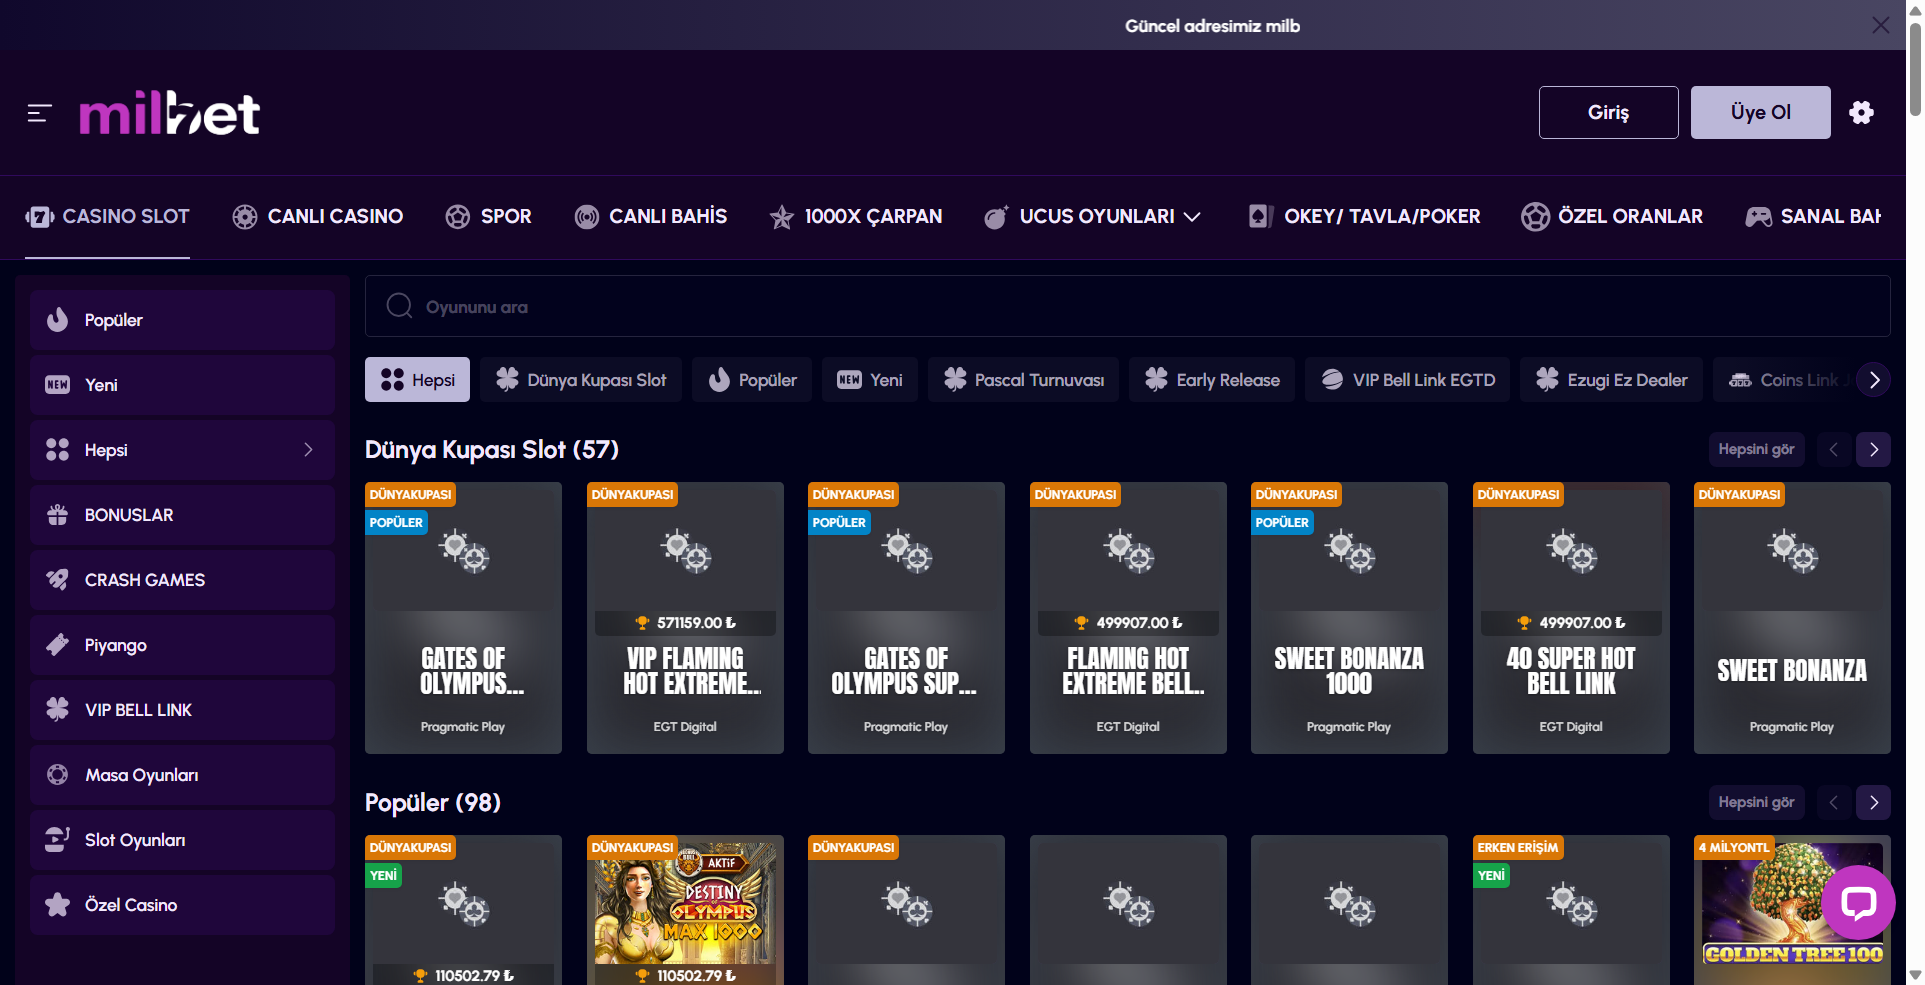
Task: Click Hepsini gör for Popüler section
Action: pos(1757,803)
